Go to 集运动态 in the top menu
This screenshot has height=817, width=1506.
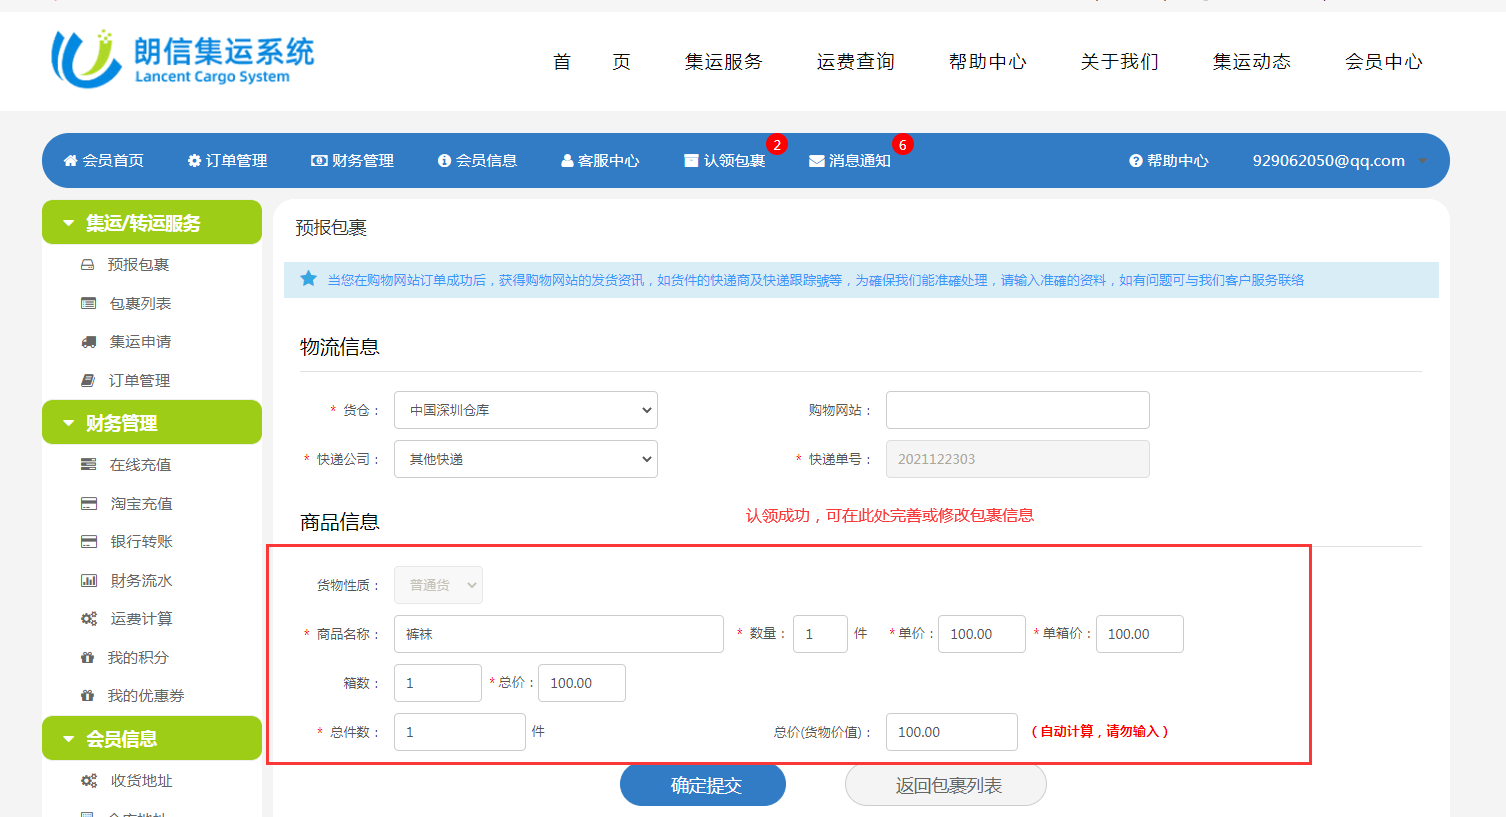(1251, 62)
